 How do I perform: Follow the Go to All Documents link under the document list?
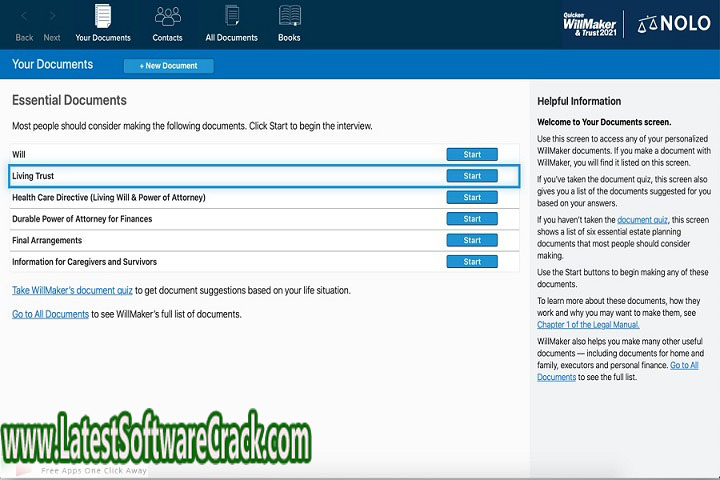51,314
